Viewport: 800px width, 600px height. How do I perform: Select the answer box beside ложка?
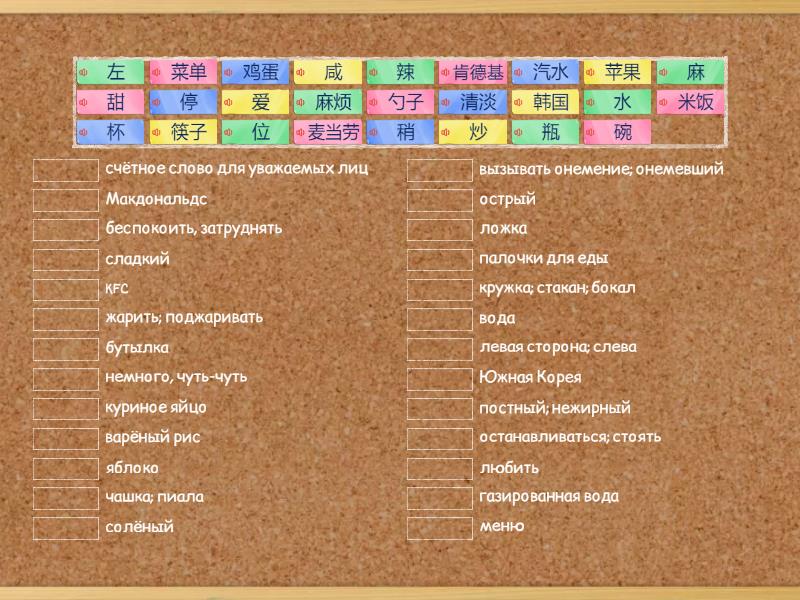tap(440, 230)
